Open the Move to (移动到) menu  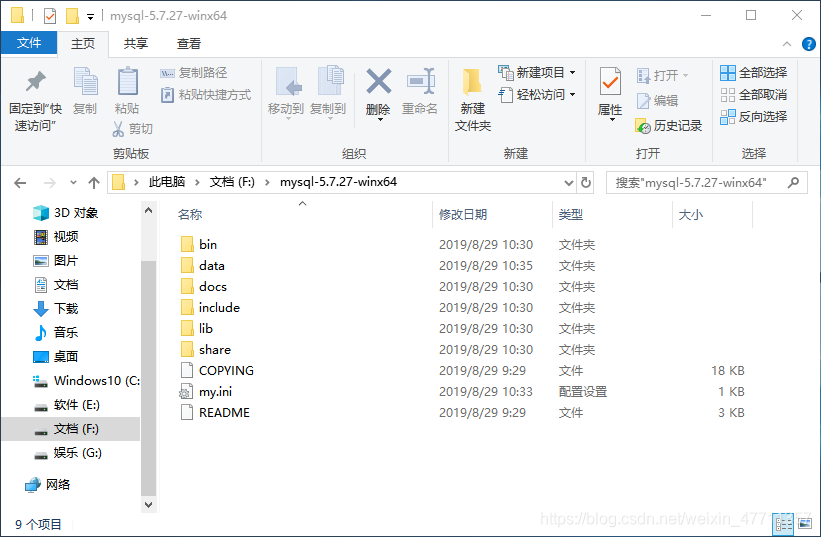[x=286, y=93]
